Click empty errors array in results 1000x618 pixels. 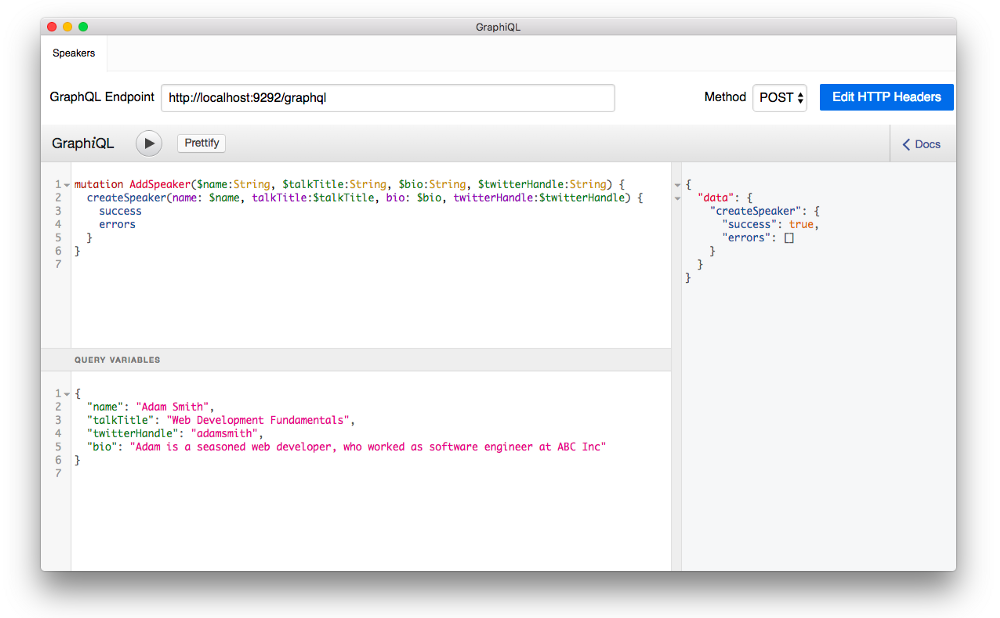point(789,238)
